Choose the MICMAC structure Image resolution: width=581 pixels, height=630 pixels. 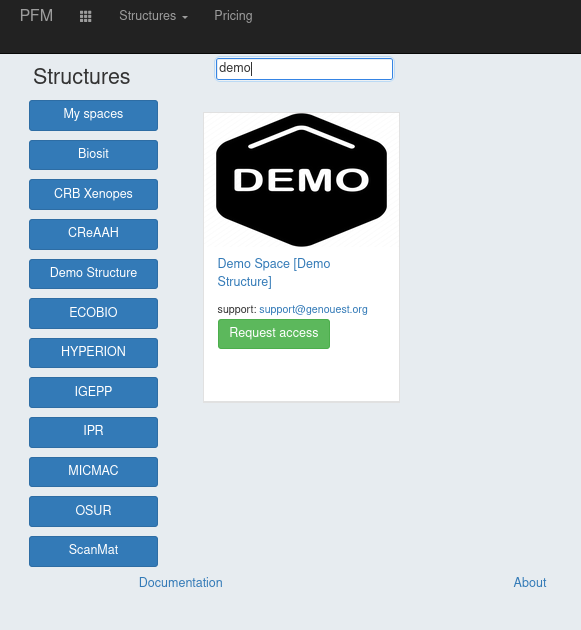93,472
